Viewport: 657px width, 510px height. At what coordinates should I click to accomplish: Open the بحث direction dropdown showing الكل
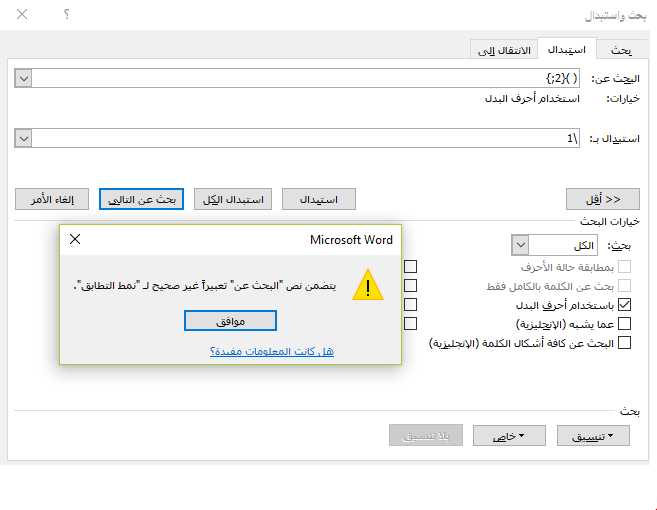[520, 245]
